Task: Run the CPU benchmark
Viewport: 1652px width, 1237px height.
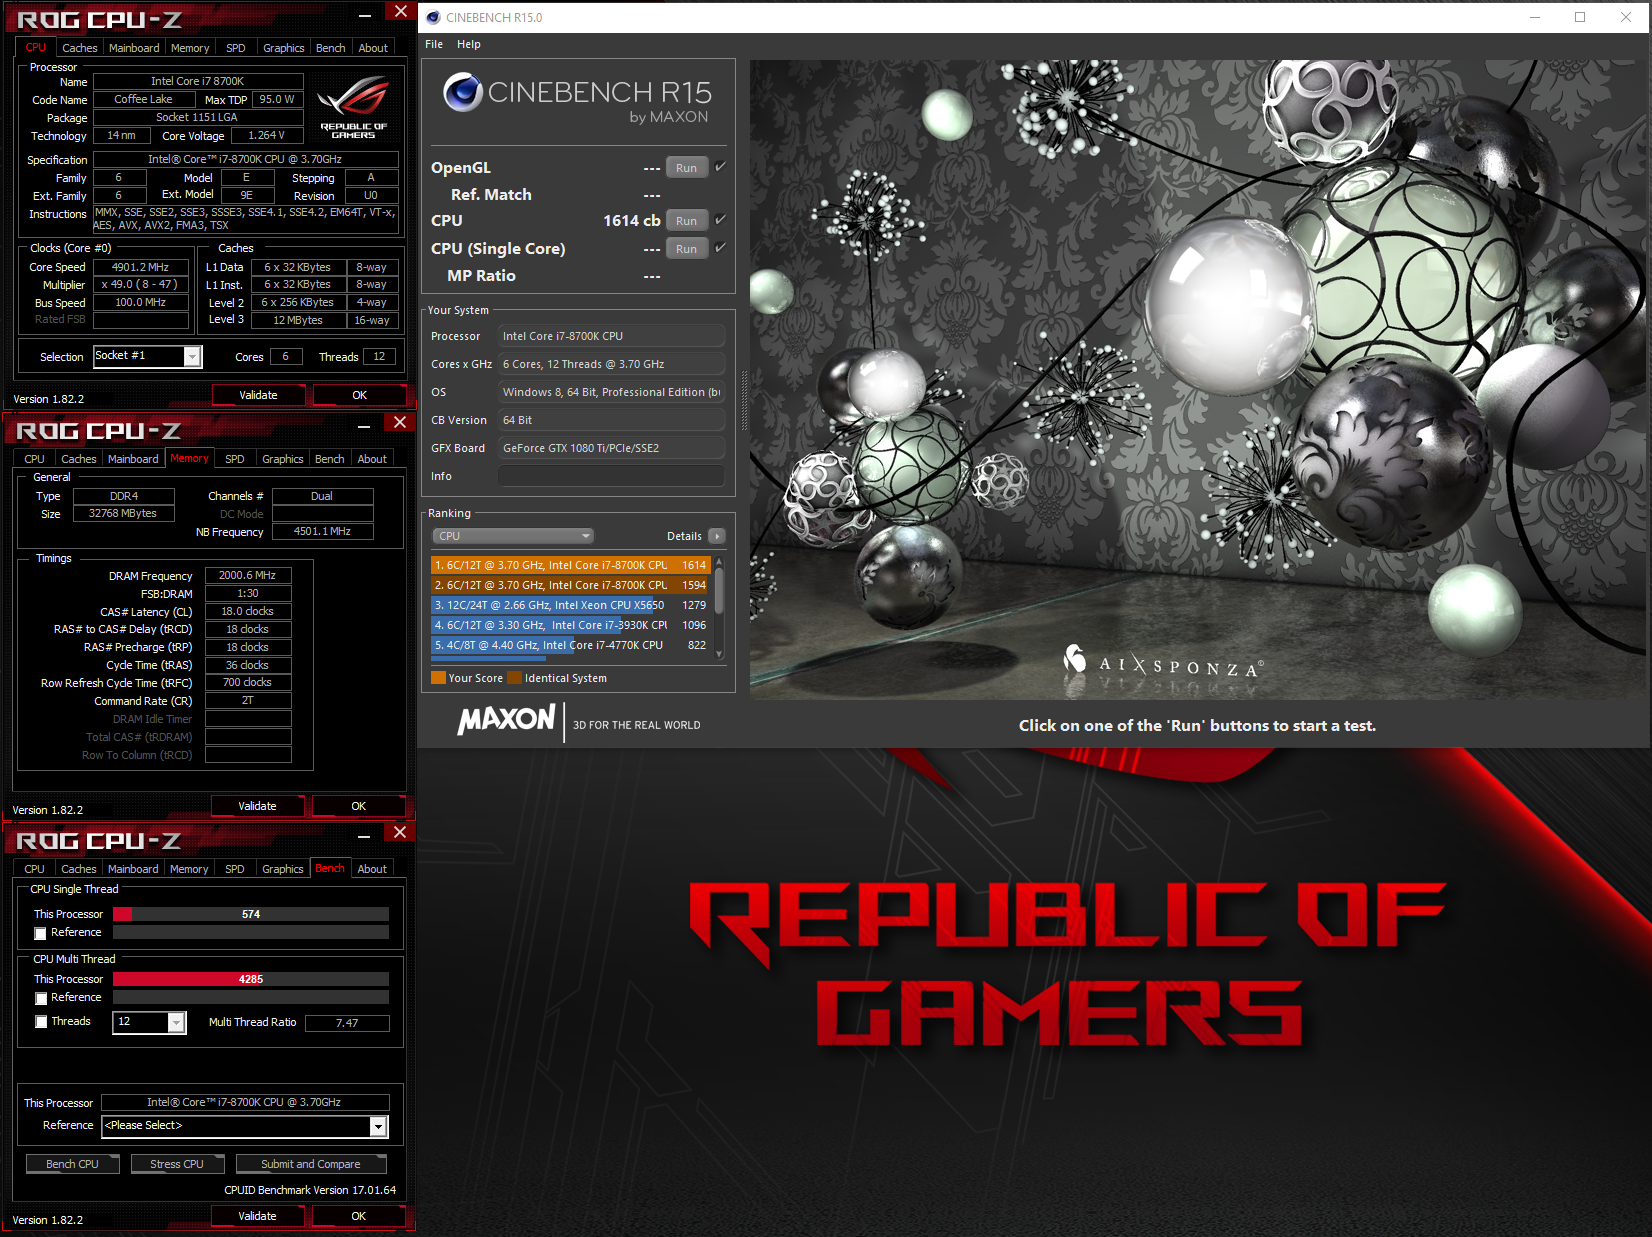Action: (686, 221)
